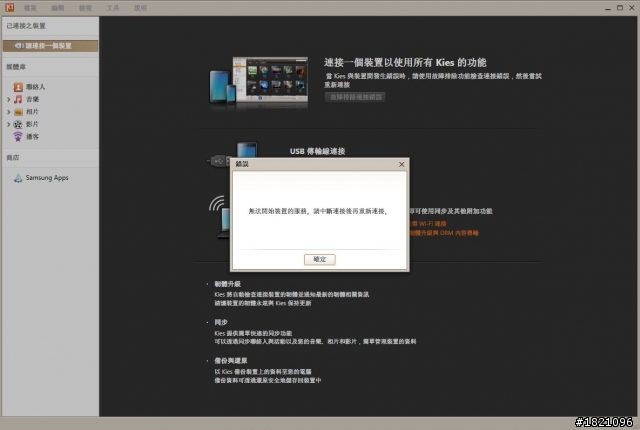
Task: Minimize the Kies window
Action: tap(608, 8)
